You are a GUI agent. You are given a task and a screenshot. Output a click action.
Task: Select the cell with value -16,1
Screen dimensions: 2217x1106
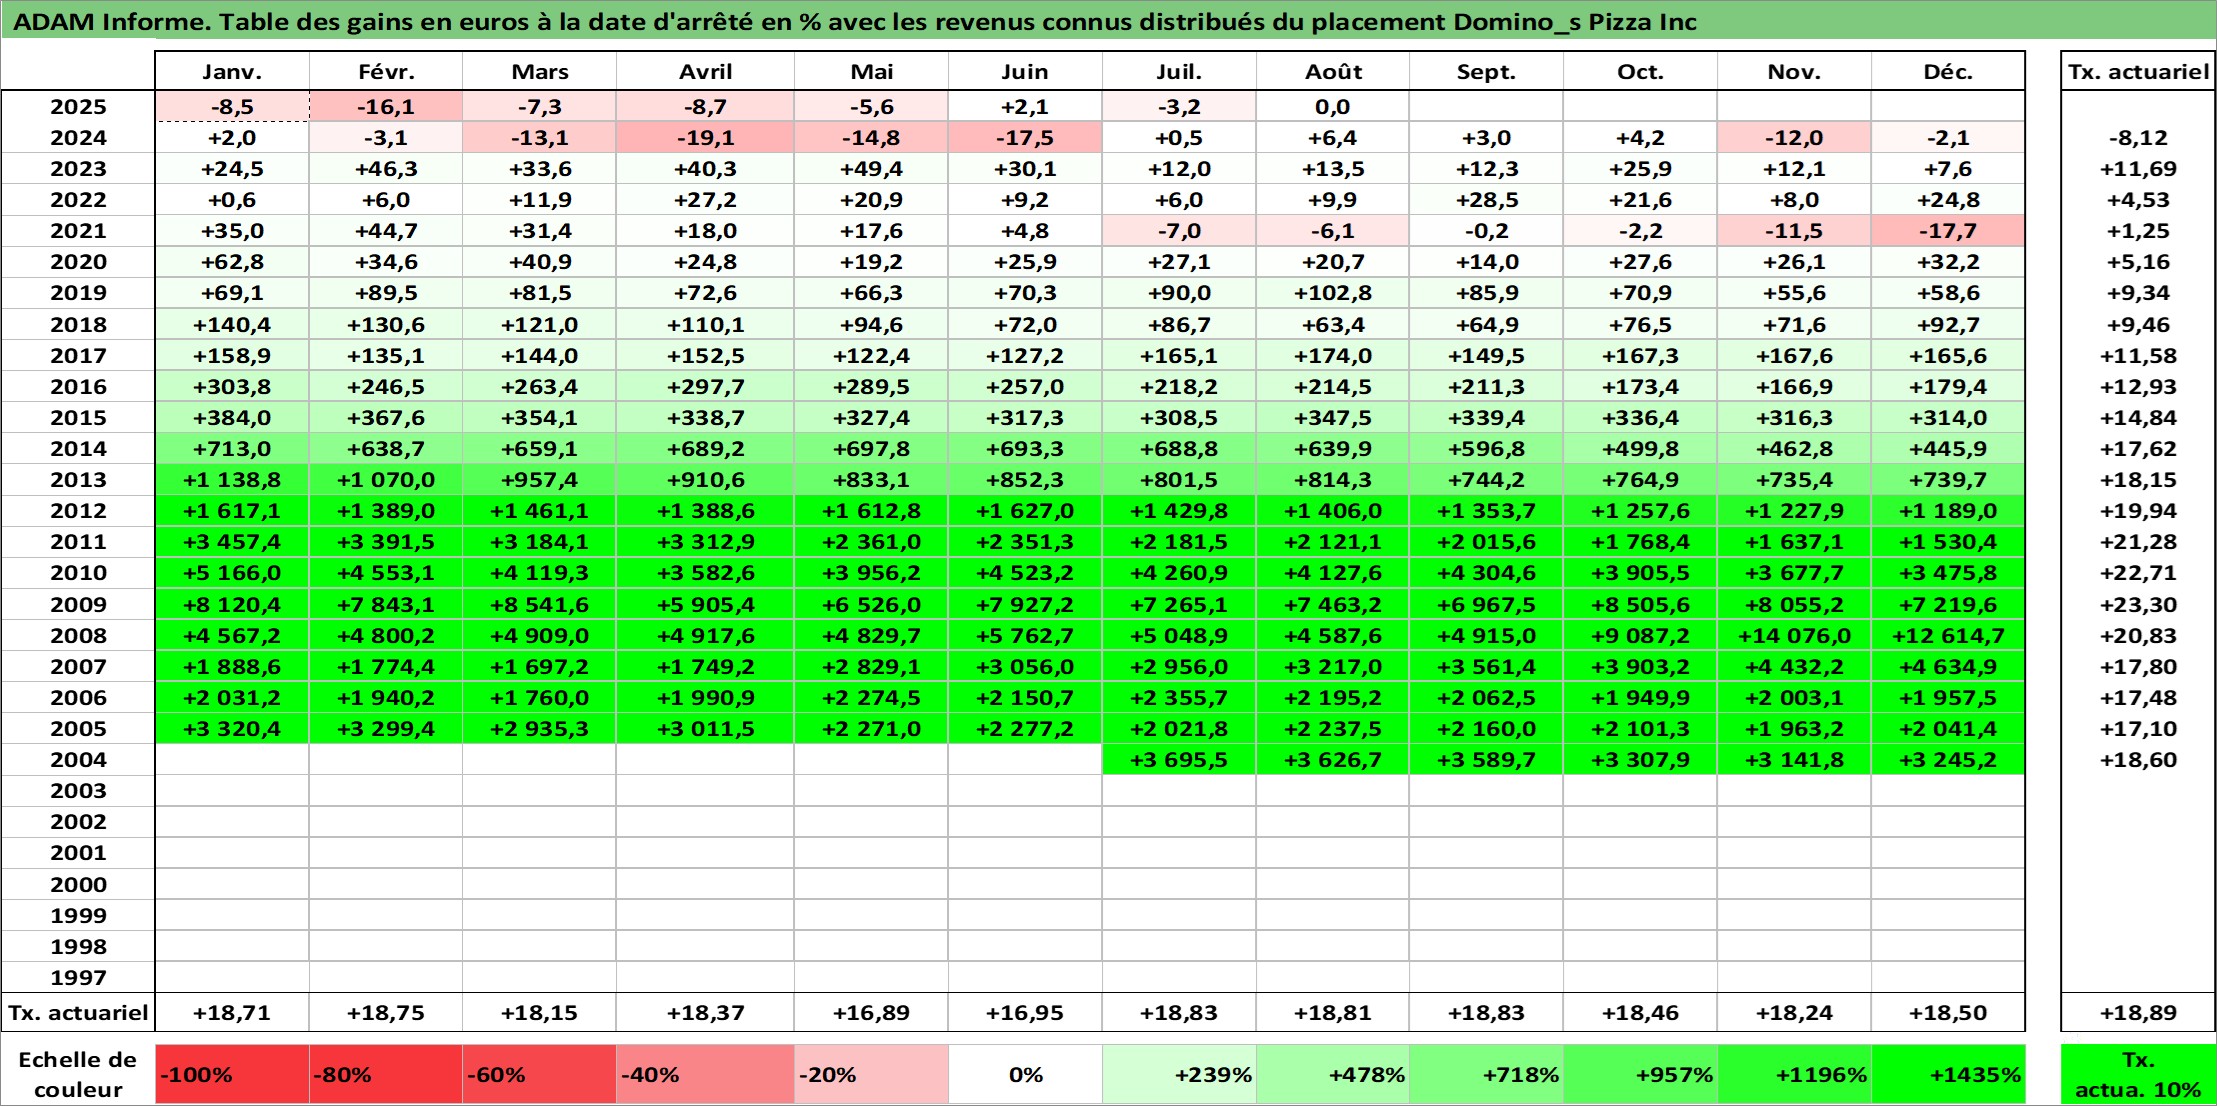click(386, 107)
